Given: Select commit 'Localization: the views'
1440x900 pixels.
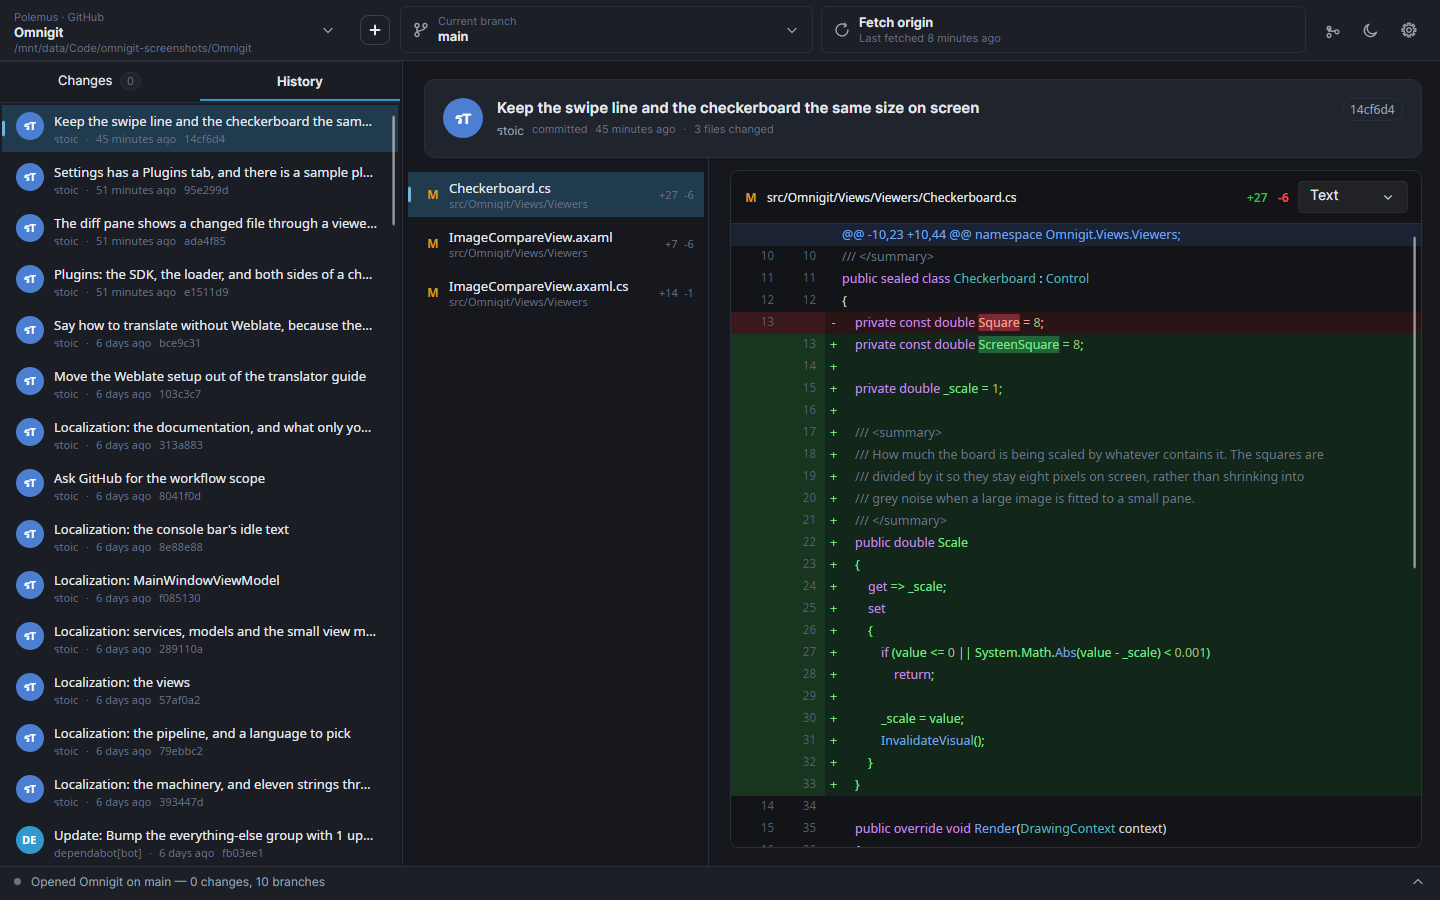Looking at the screenshot, I should click(x=199, y=690).
